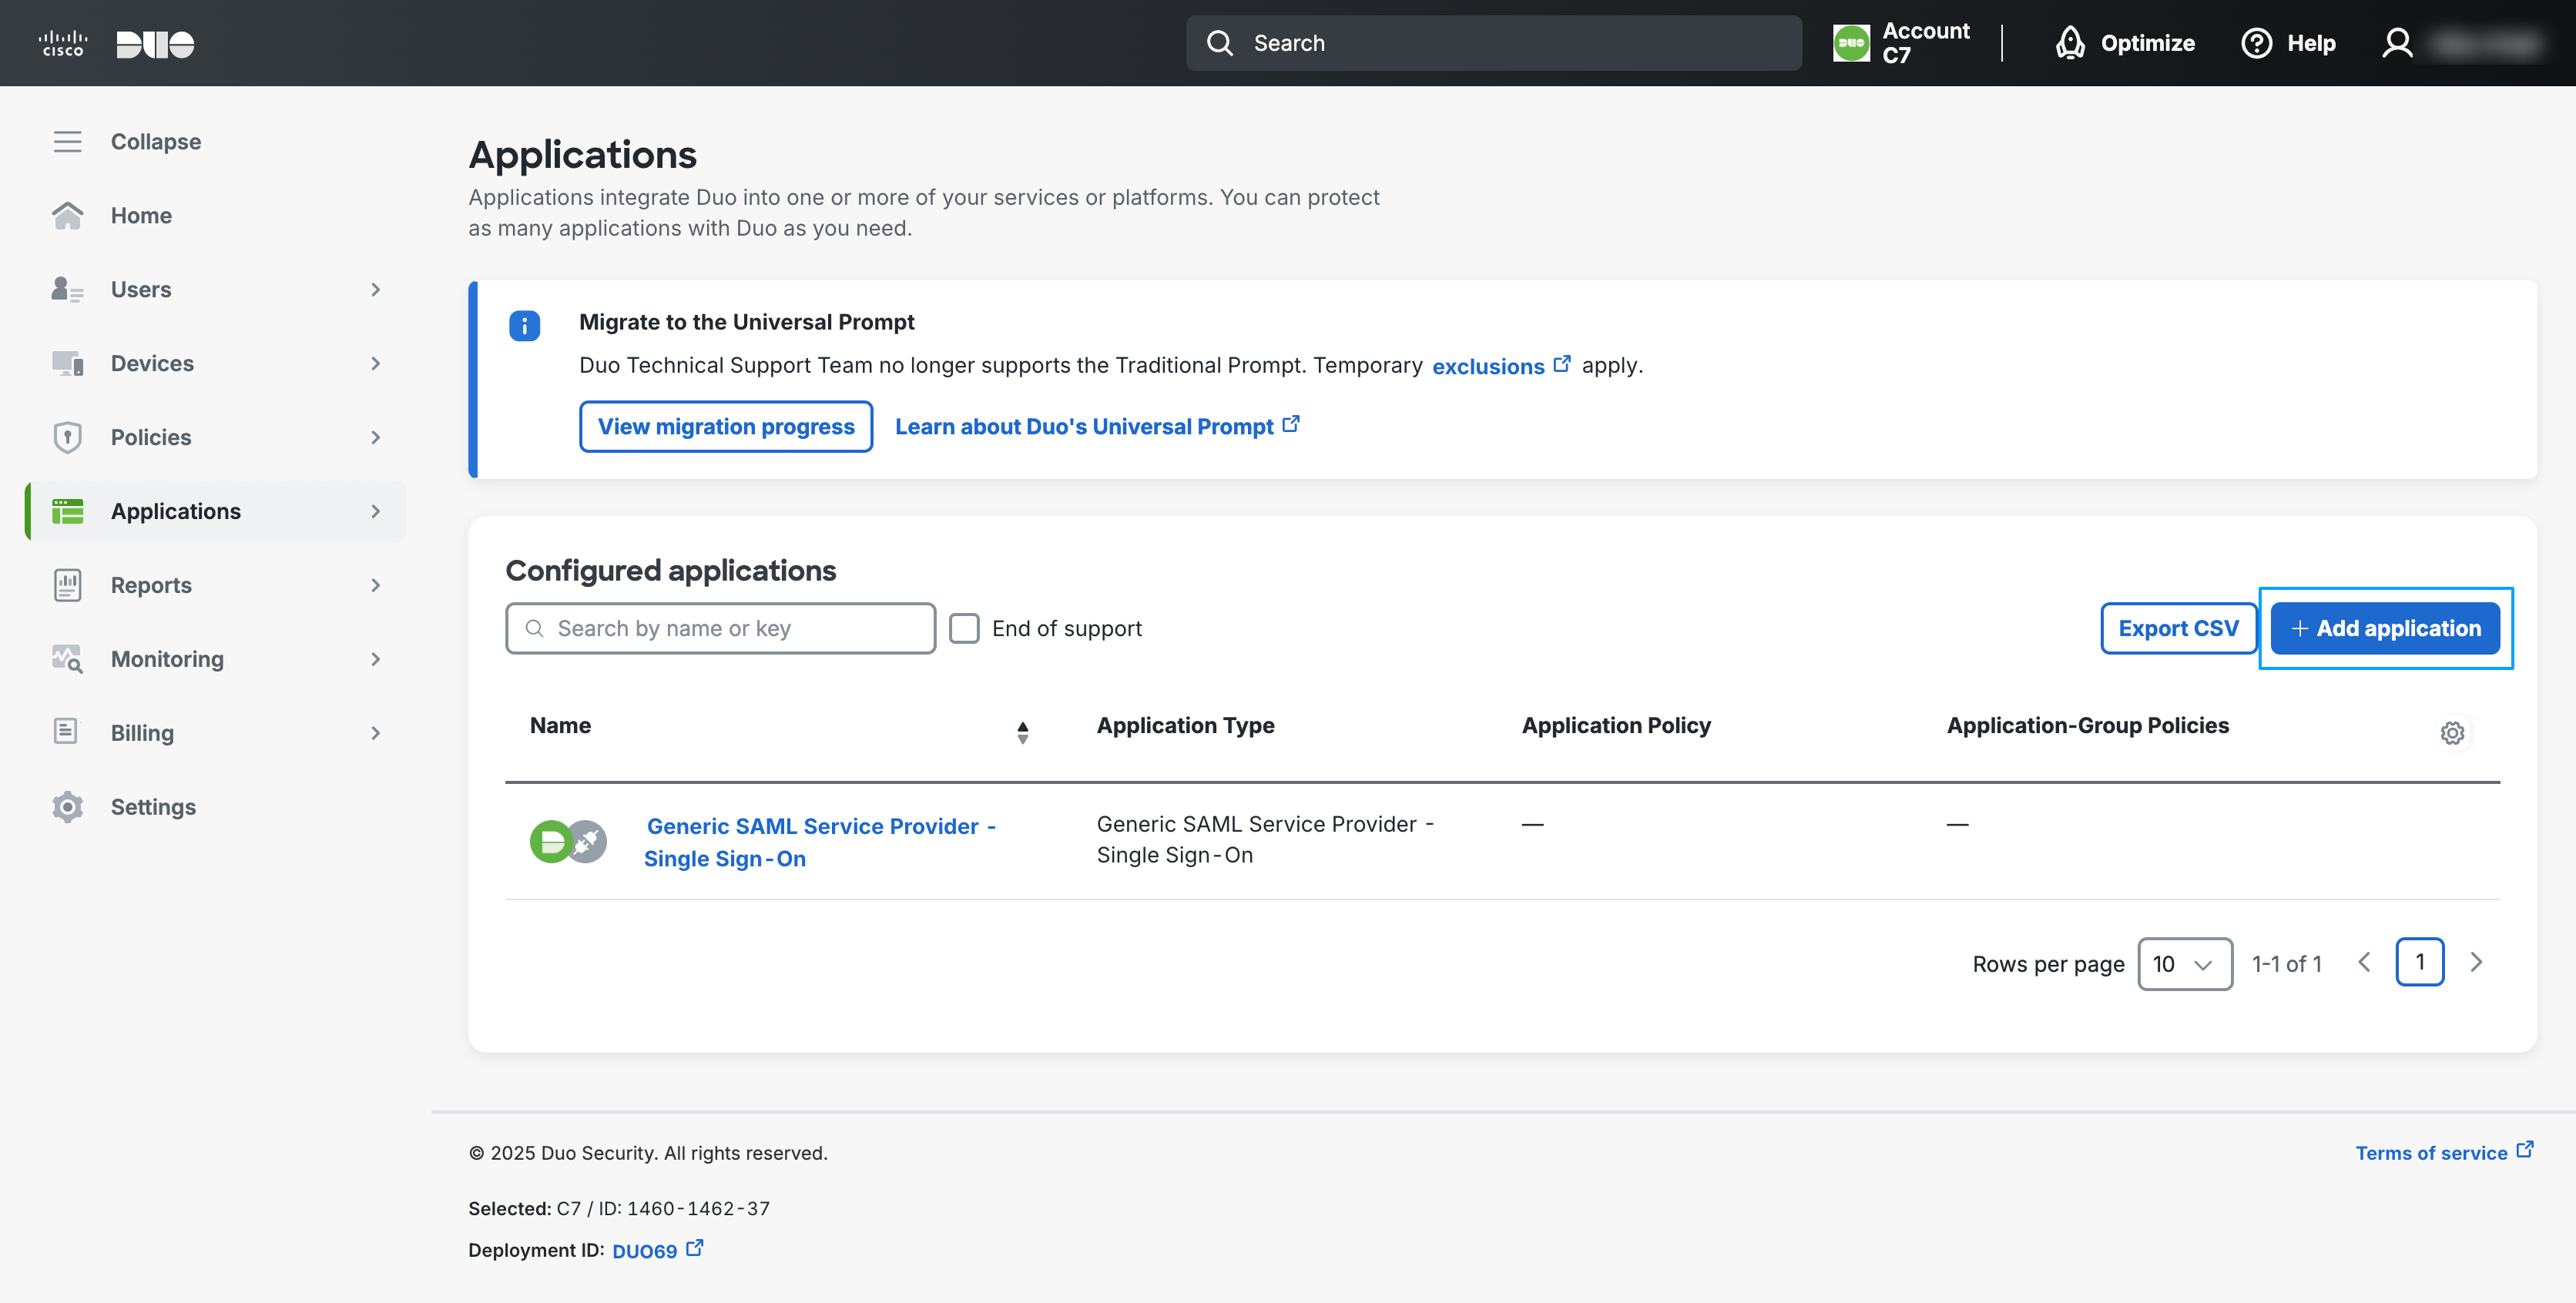Click the Optimize rocket icon
This screenshot has width=2576, height=1303.
click(2069, 43)
